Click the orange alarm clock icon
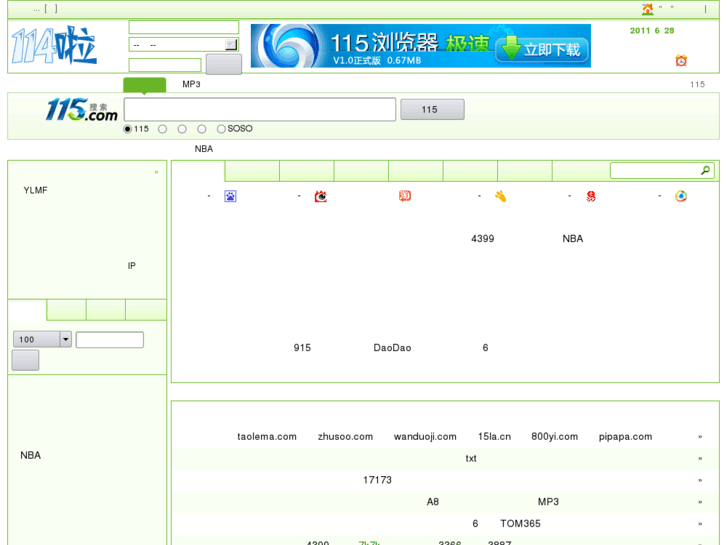Image resolution: width=727 pixels, height=545 pixels. (681, 61)
